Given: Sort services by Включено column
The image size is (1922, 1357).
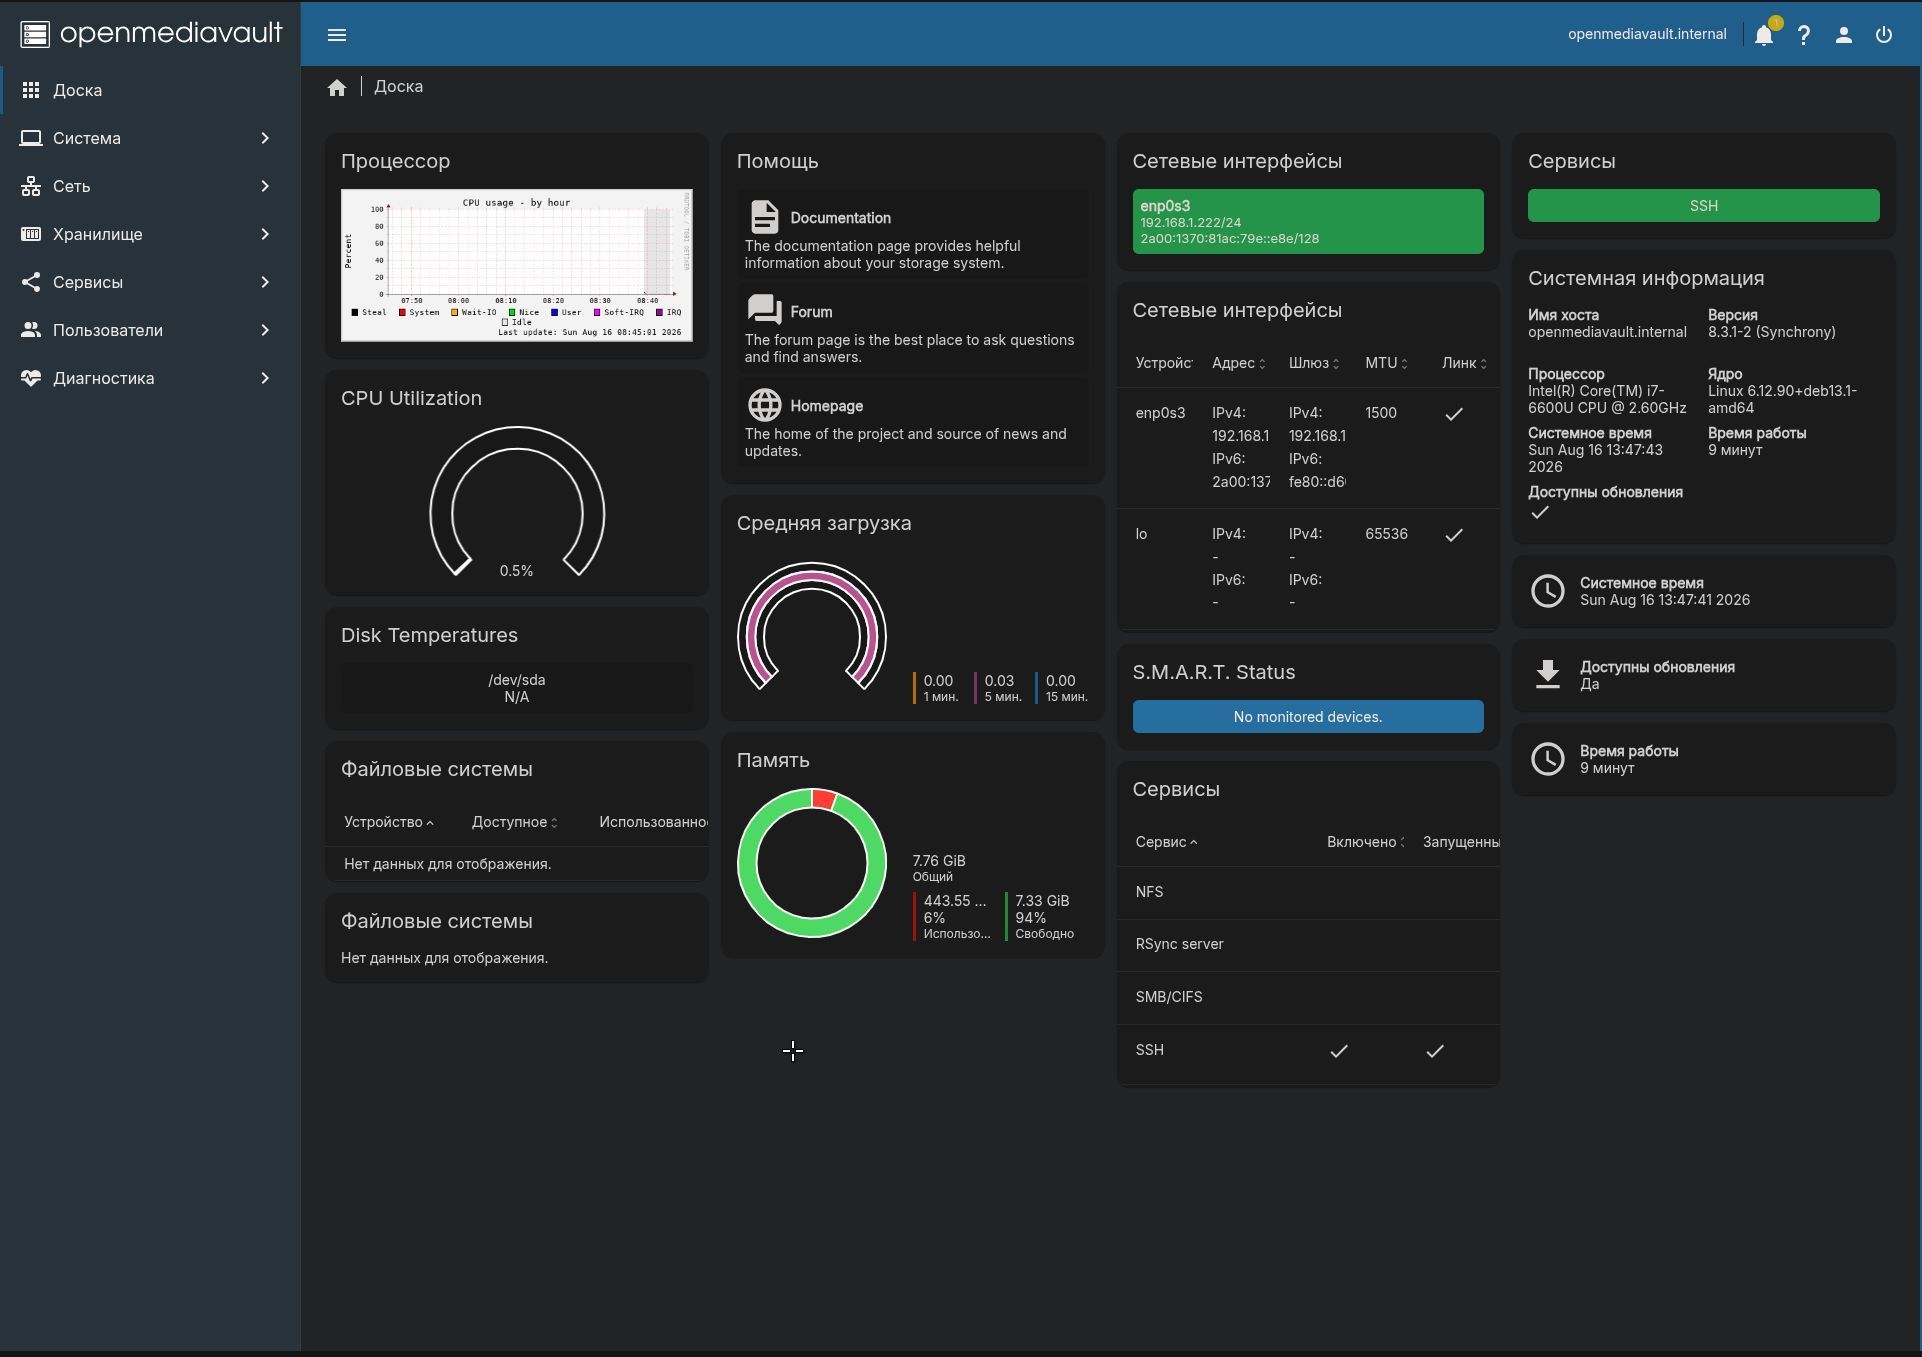Looking at the screenshot, I should (1365, 842).
